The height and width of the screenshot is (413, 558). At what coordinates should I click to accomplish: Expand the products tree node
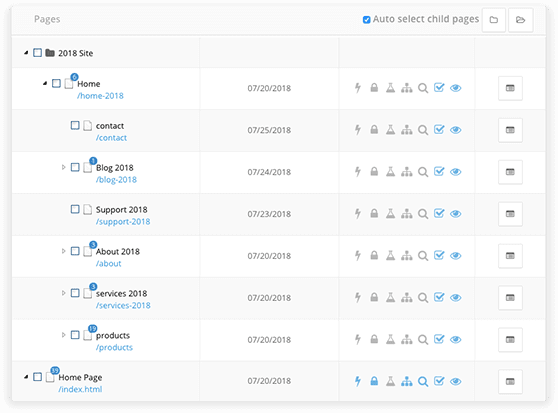pyautogui.click(x=63, y=335)
